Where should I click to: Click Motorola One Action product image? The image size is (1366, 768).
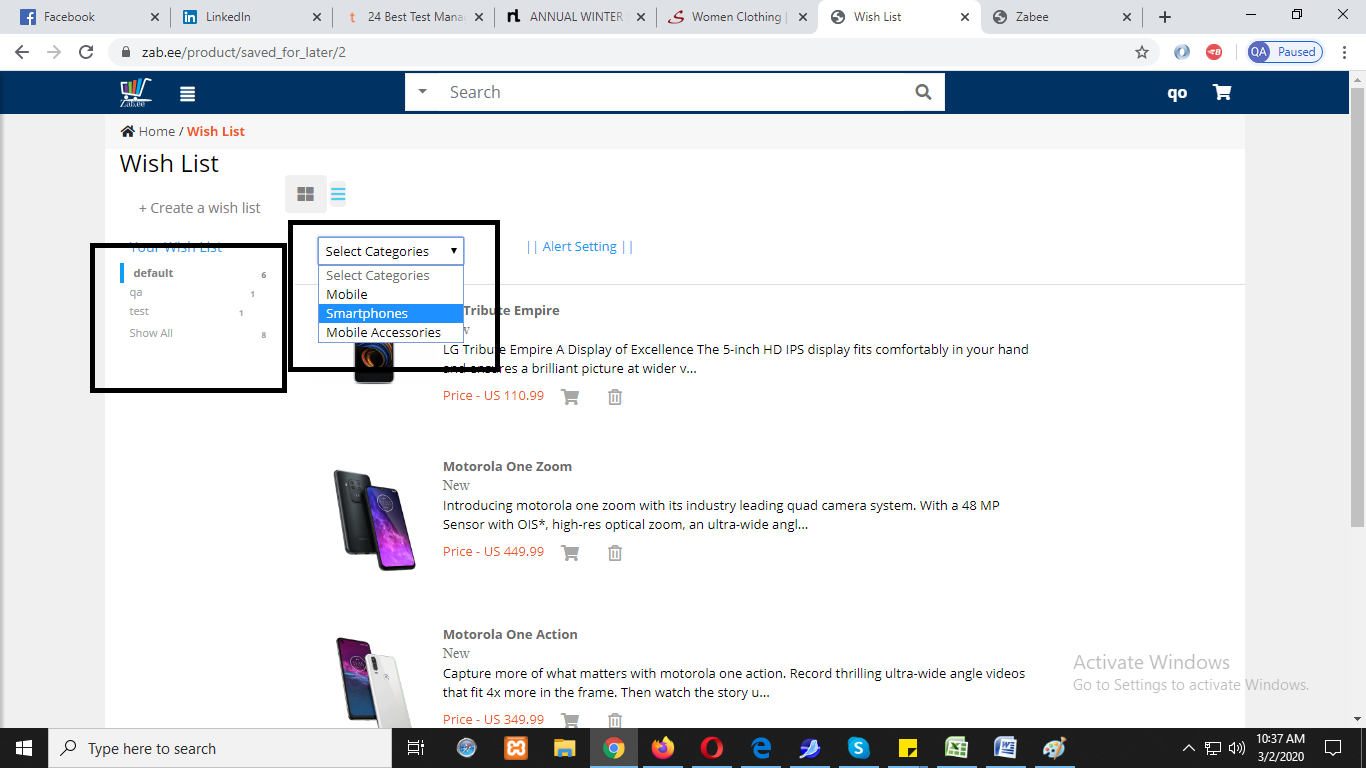click(374, 682)
